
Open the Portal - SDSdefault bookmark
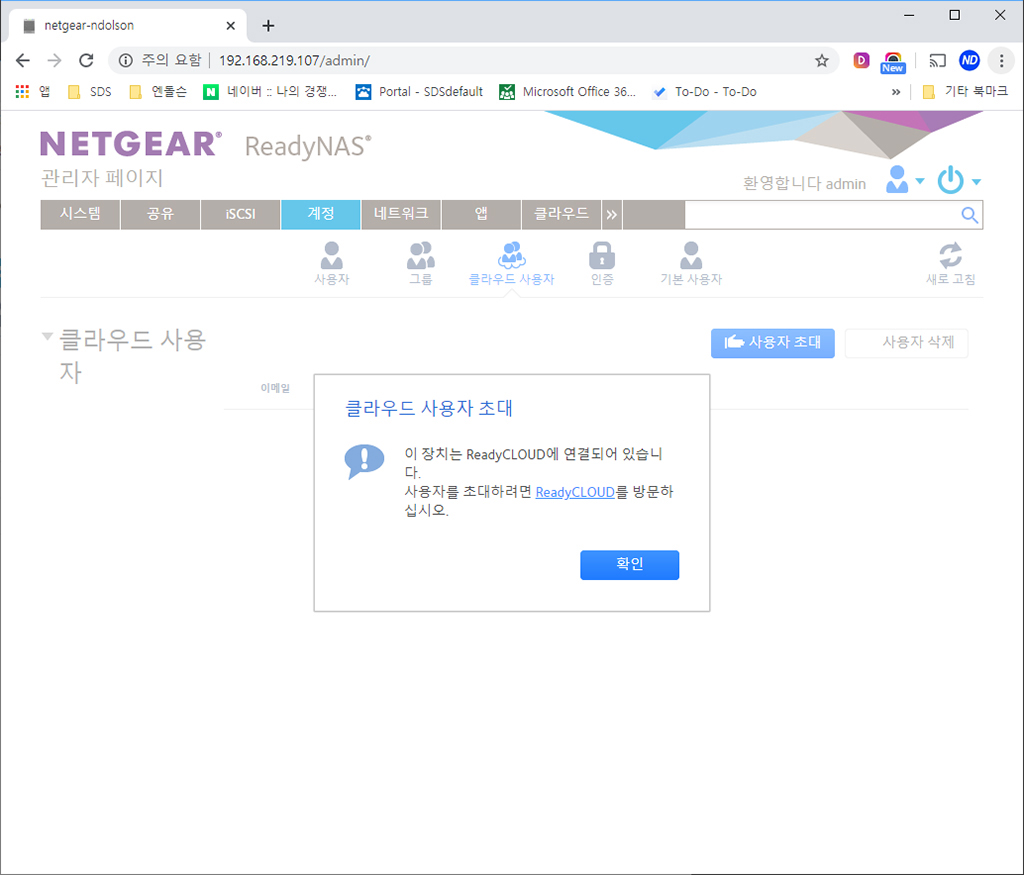point(419,91)
